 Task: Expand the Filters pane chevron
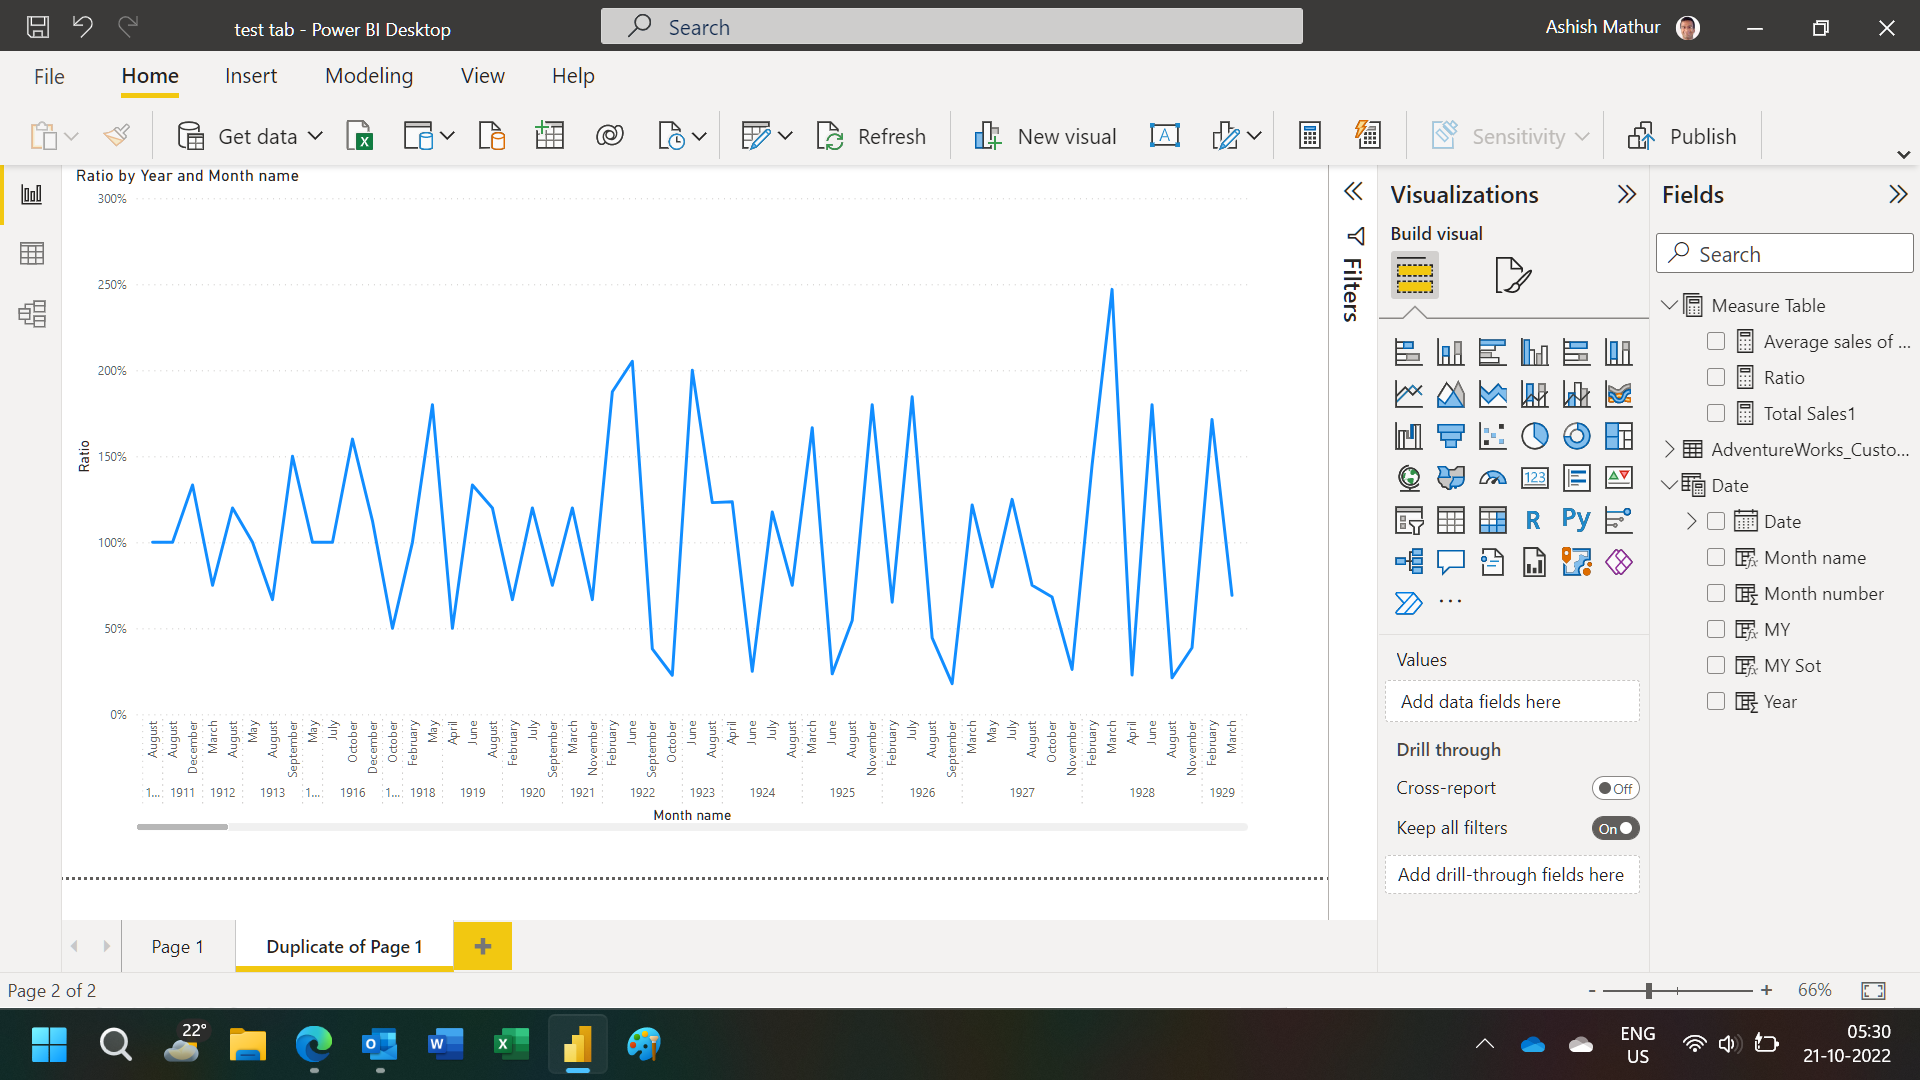tap(1354, 191)
